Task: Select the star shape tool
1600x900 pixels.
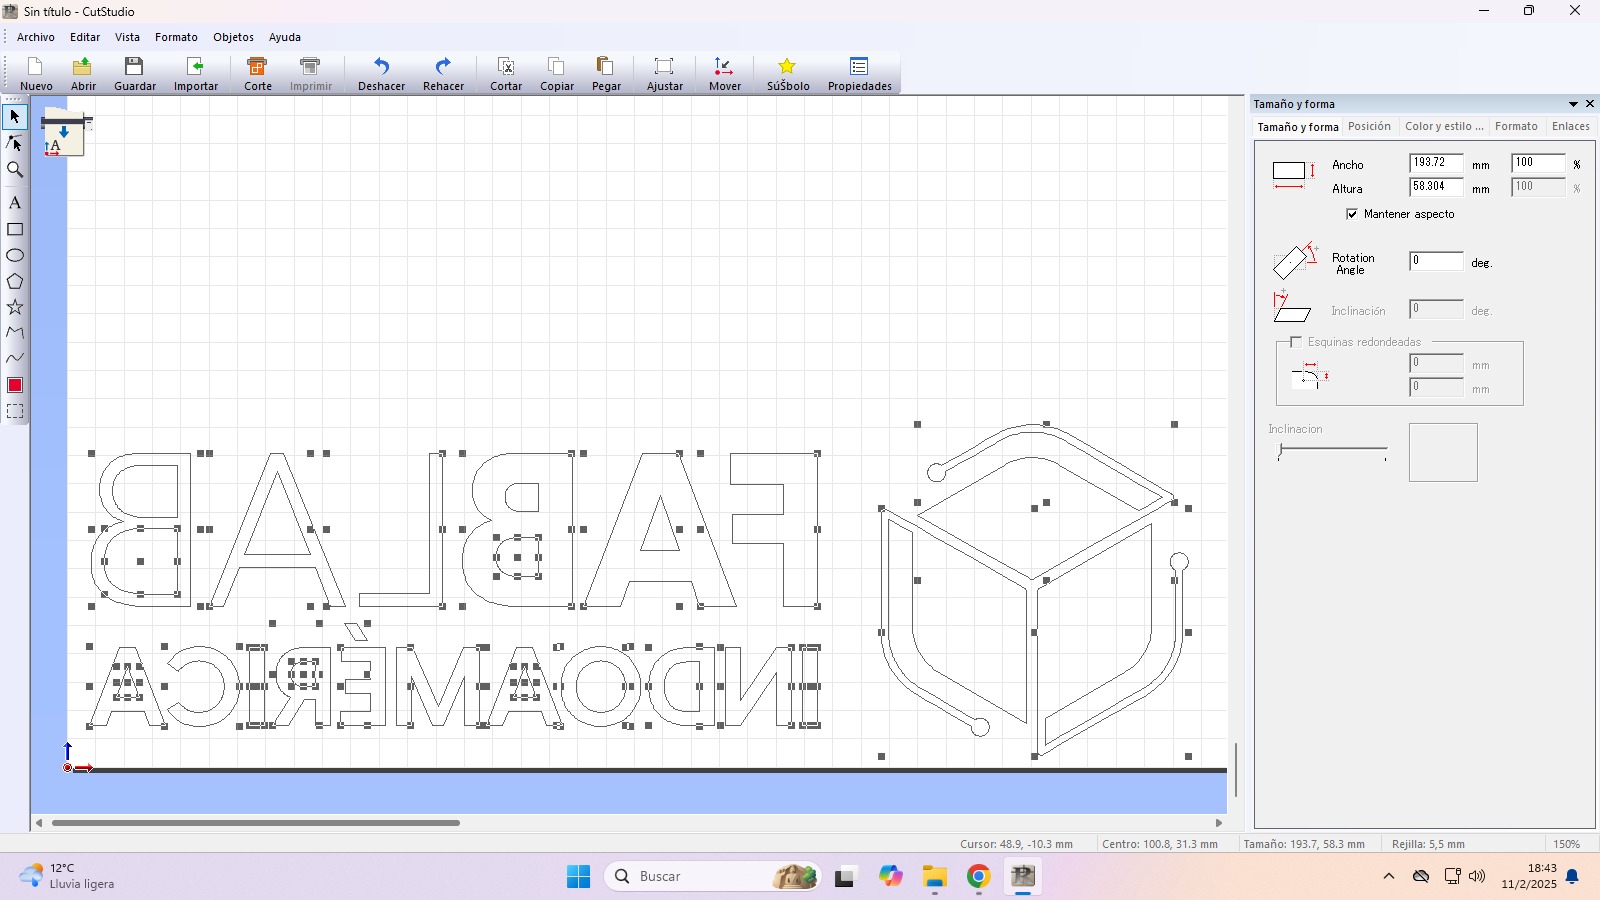Action: point(15,307)
